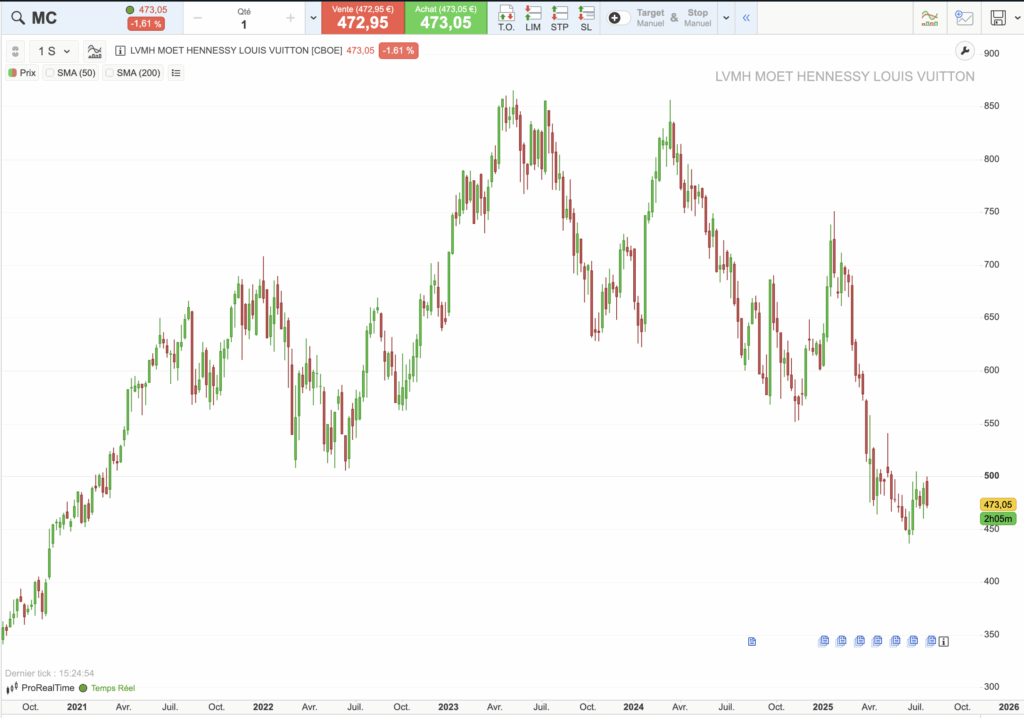Click the -1.61 % badge beside chart title
The height and width of the screenshot is (718, 1024).
click(398, 50)
